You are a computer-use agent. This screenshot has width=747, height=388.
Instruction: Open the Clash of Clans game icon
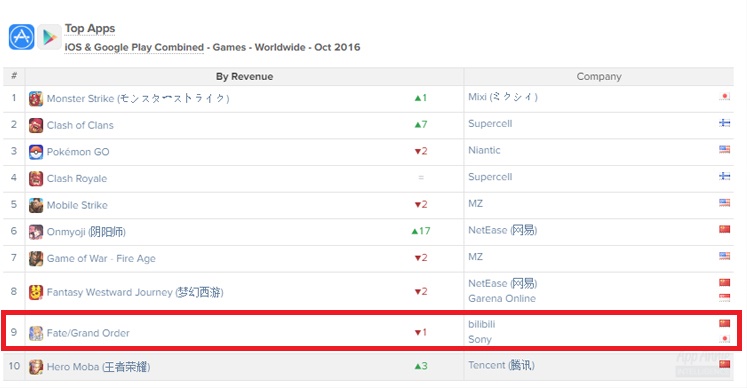[x=36, y=125]
